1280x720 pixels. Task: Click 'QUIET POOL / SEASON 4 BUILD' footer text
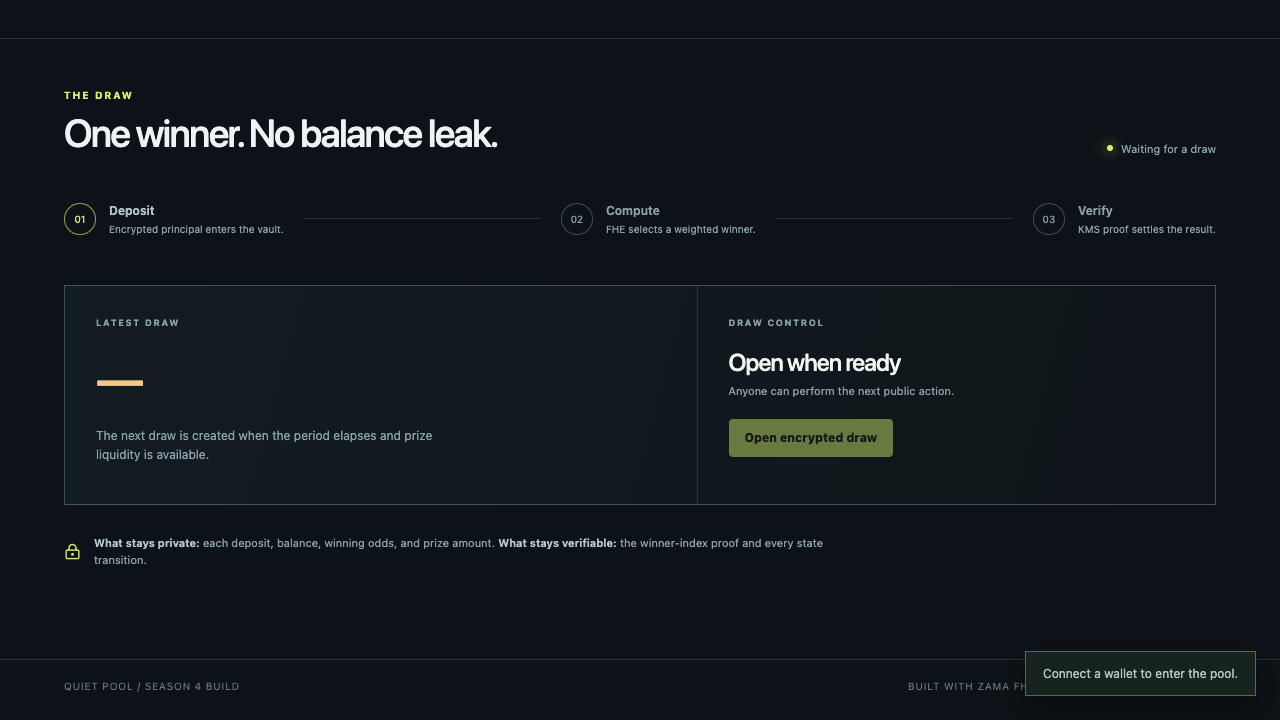[152, 687]
